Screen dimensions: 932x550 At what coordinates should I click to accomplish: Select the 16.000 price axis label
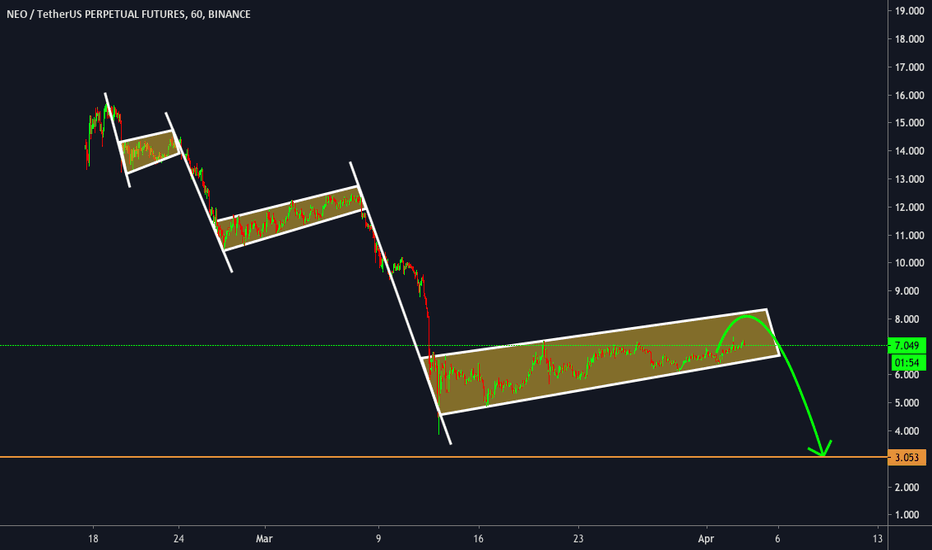point(909,95)
